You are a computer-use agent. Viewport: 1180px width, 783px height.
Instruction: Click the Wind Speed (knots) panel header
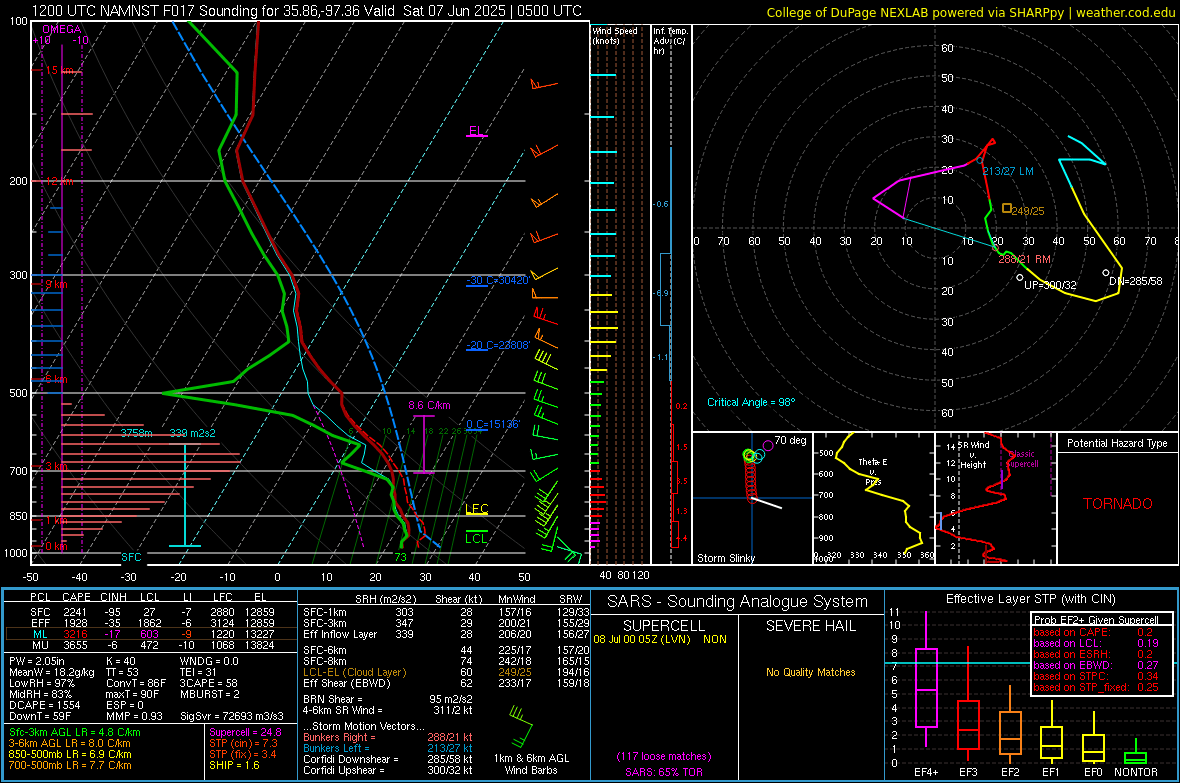615,35
